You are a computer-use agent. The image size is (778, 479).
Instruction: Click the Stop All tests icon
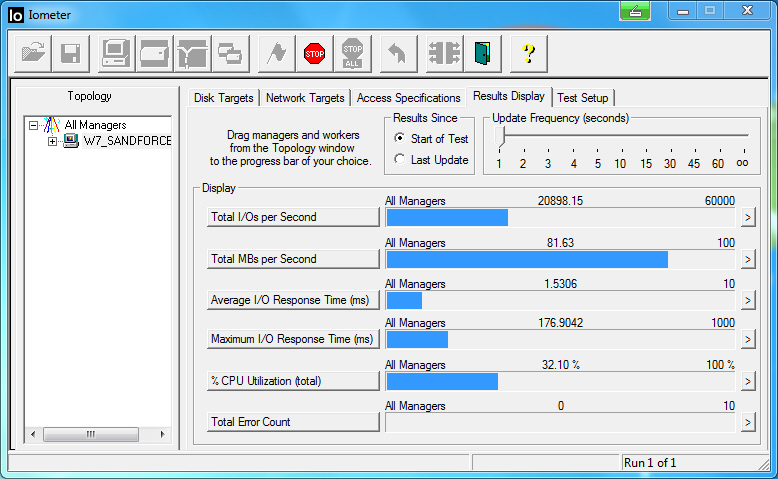coord(353,53)
